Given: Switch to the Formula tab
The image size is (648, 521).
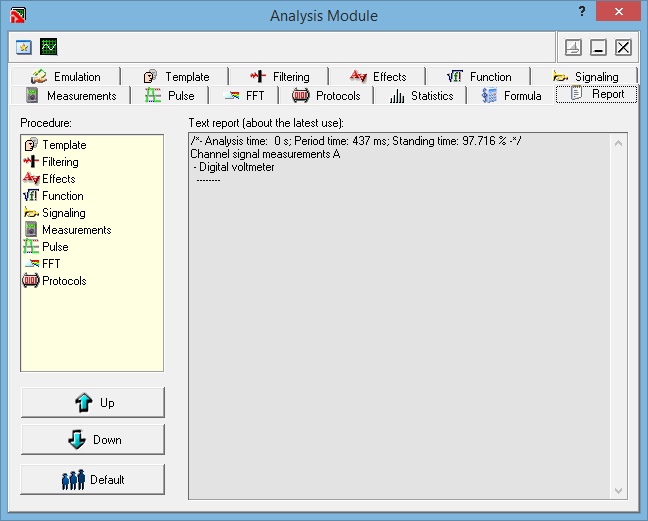Looking at the screenshot, I should coord(512,96).
